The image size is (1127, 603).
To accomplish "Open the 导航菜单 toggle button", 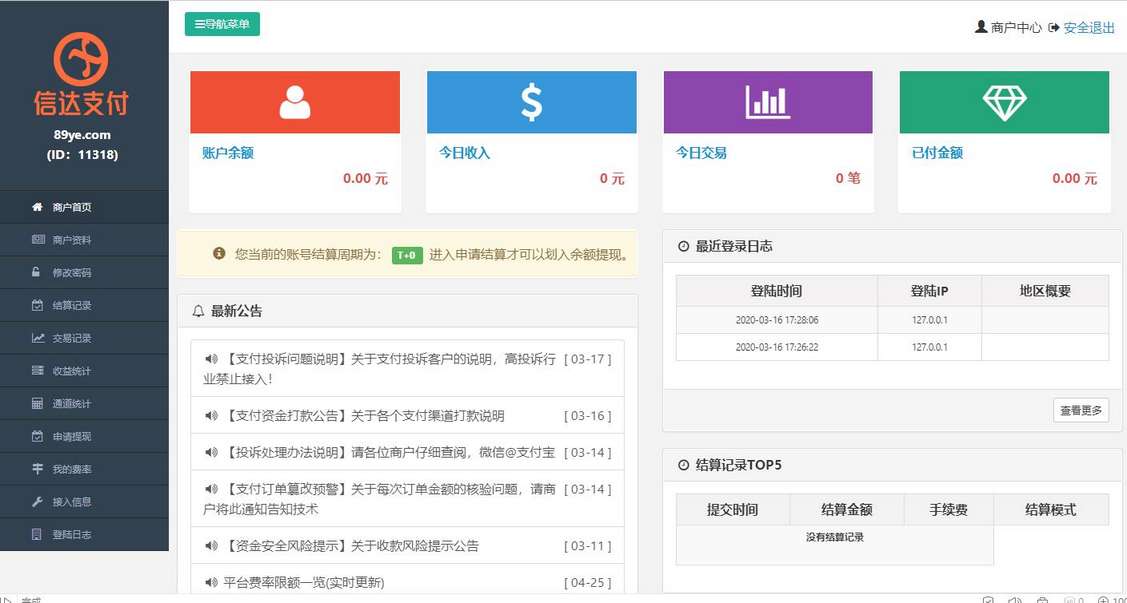I will [x=222, y=24].
